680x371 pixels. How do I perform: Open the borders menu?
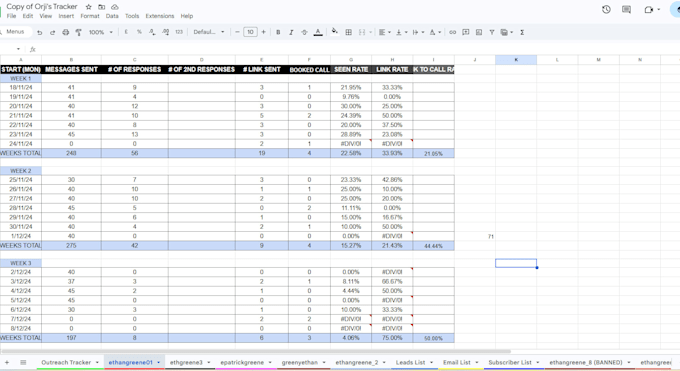(348, 32)
